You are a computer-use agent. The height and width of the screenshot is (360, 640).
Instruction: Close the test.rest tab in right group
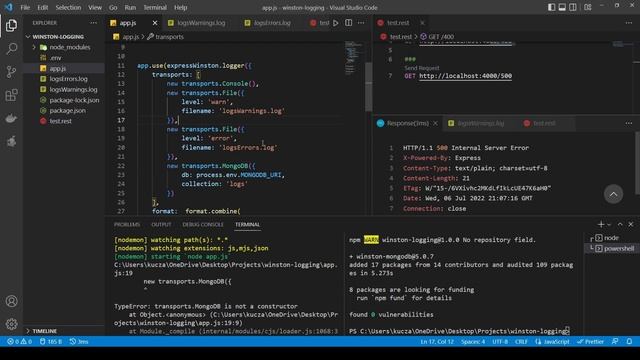422,23
